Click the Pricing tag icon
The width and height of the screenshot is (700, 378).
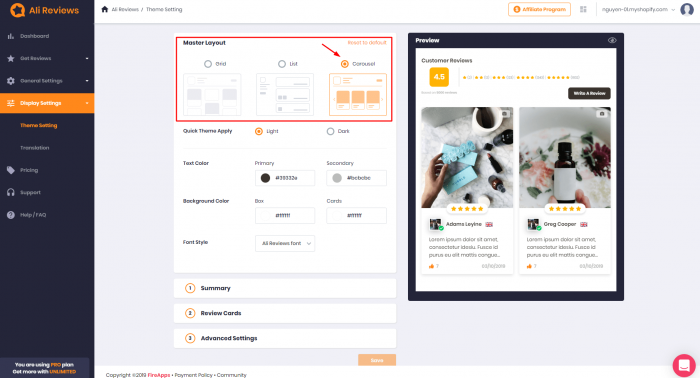pyautogui.click(x=11, y=170)
